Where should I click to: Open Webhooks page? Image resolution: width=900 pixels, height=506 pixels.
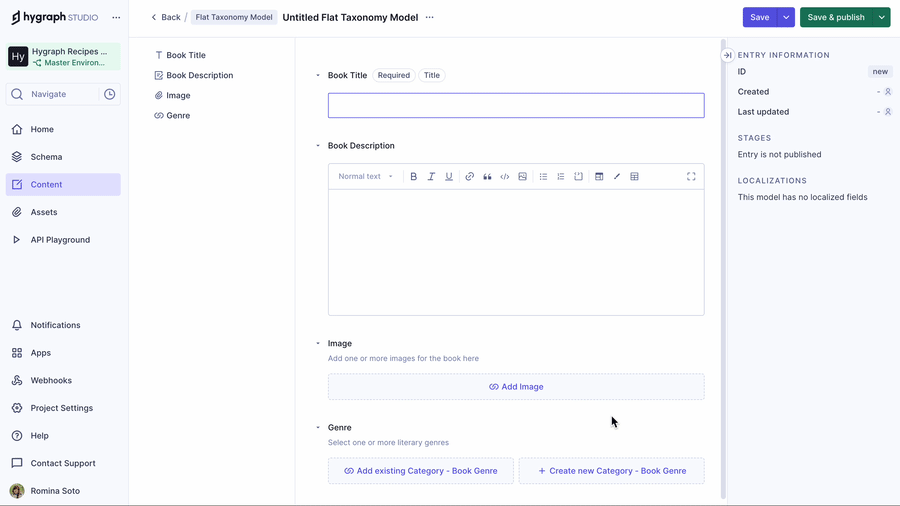pyautogui.click(x=63, y=380)
